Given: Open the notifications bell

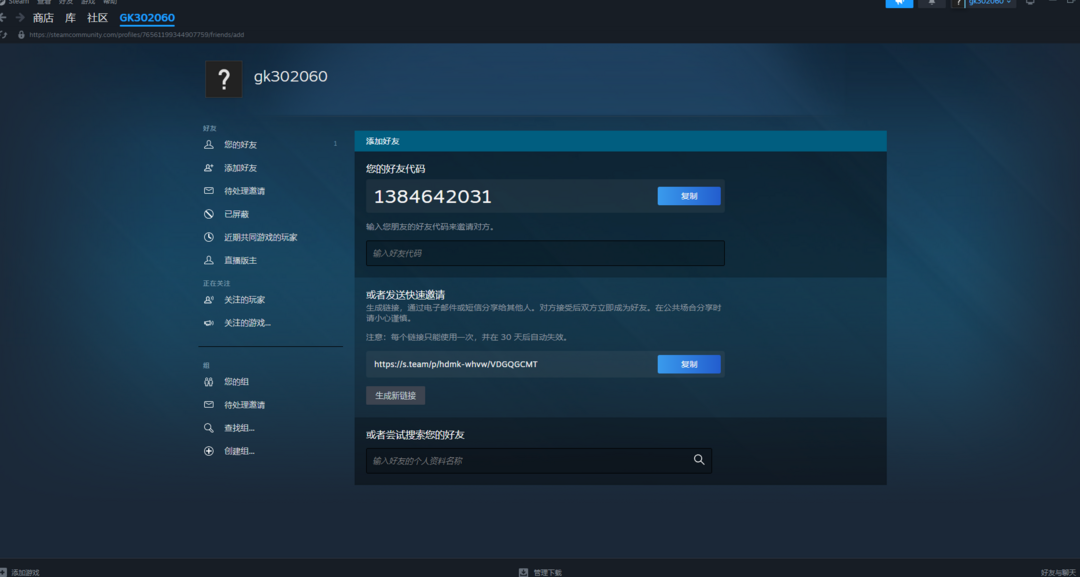Looking at the screenshot, I should (931, 3).
